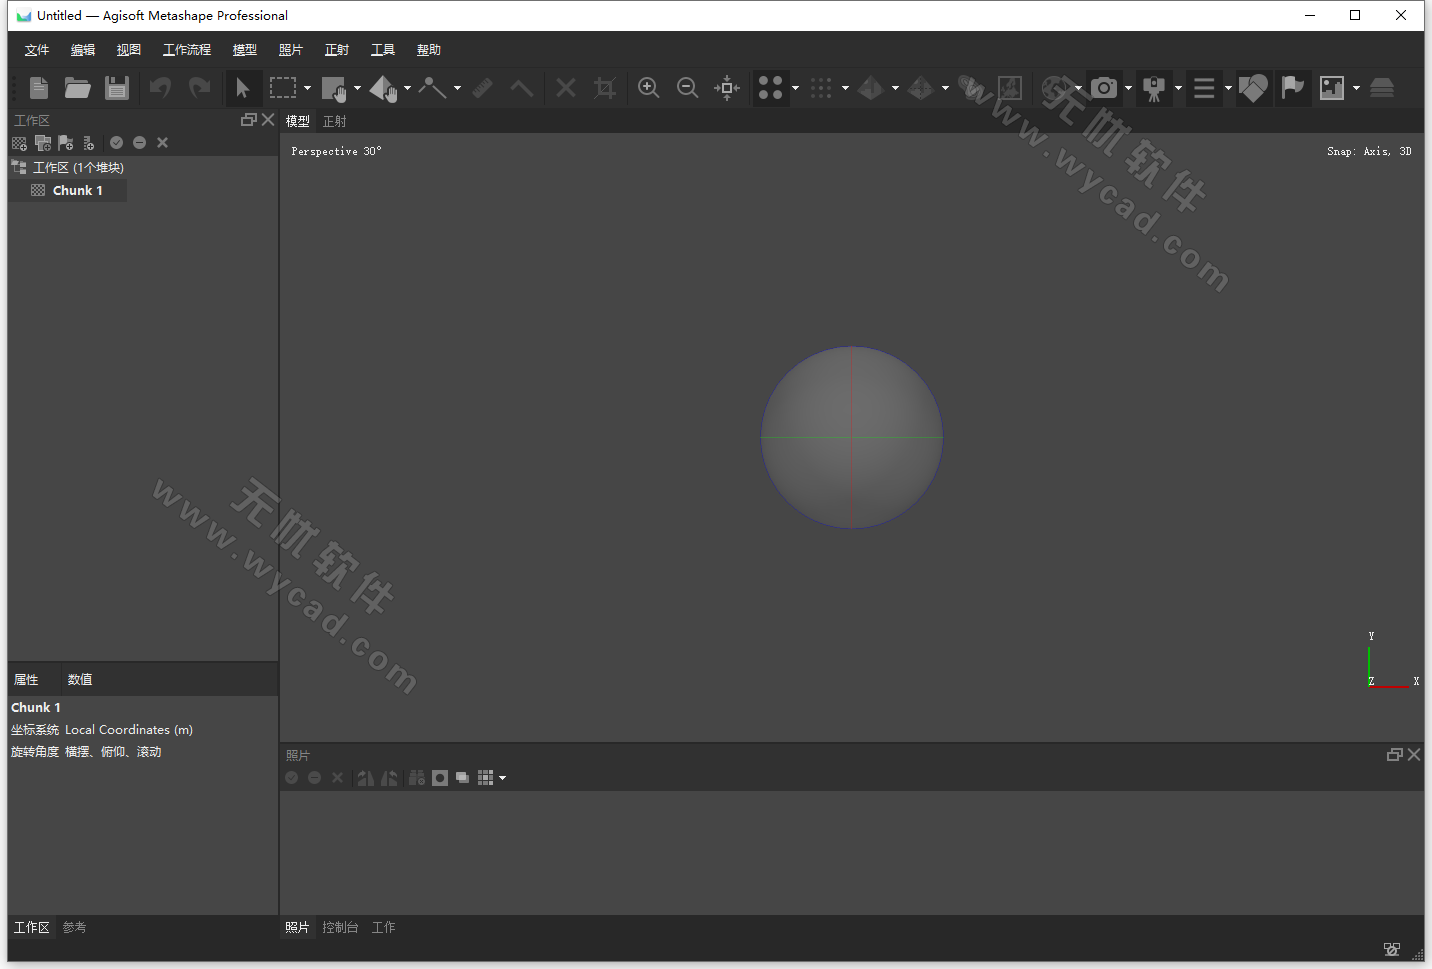The height and width of the screenshot is (969, 1432).
Task: Open the 工作流程 menu
Action: 186,49
